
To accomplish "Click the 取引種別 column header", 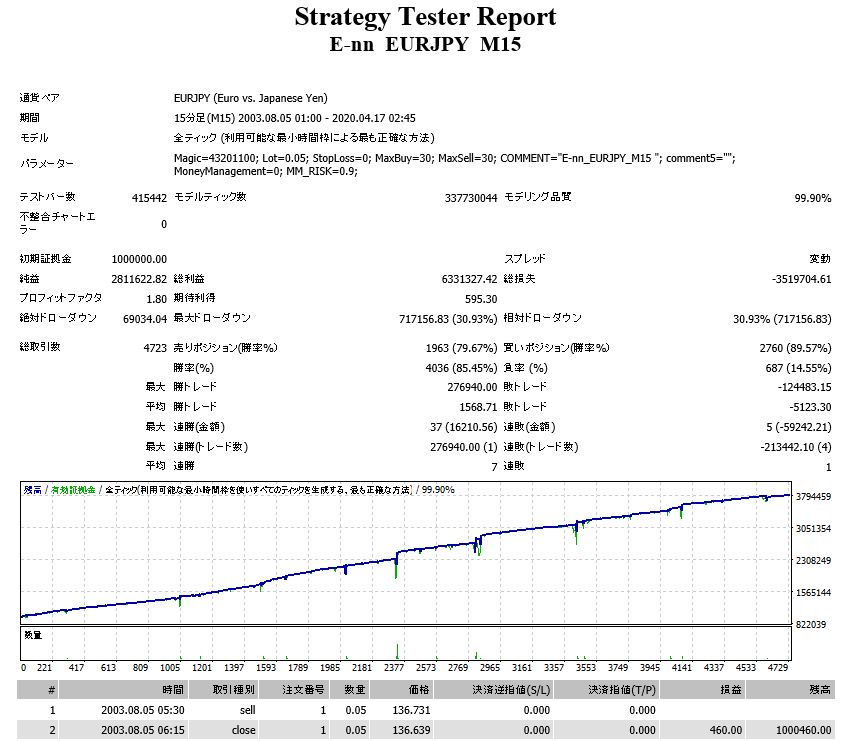I will coord(223,689).
